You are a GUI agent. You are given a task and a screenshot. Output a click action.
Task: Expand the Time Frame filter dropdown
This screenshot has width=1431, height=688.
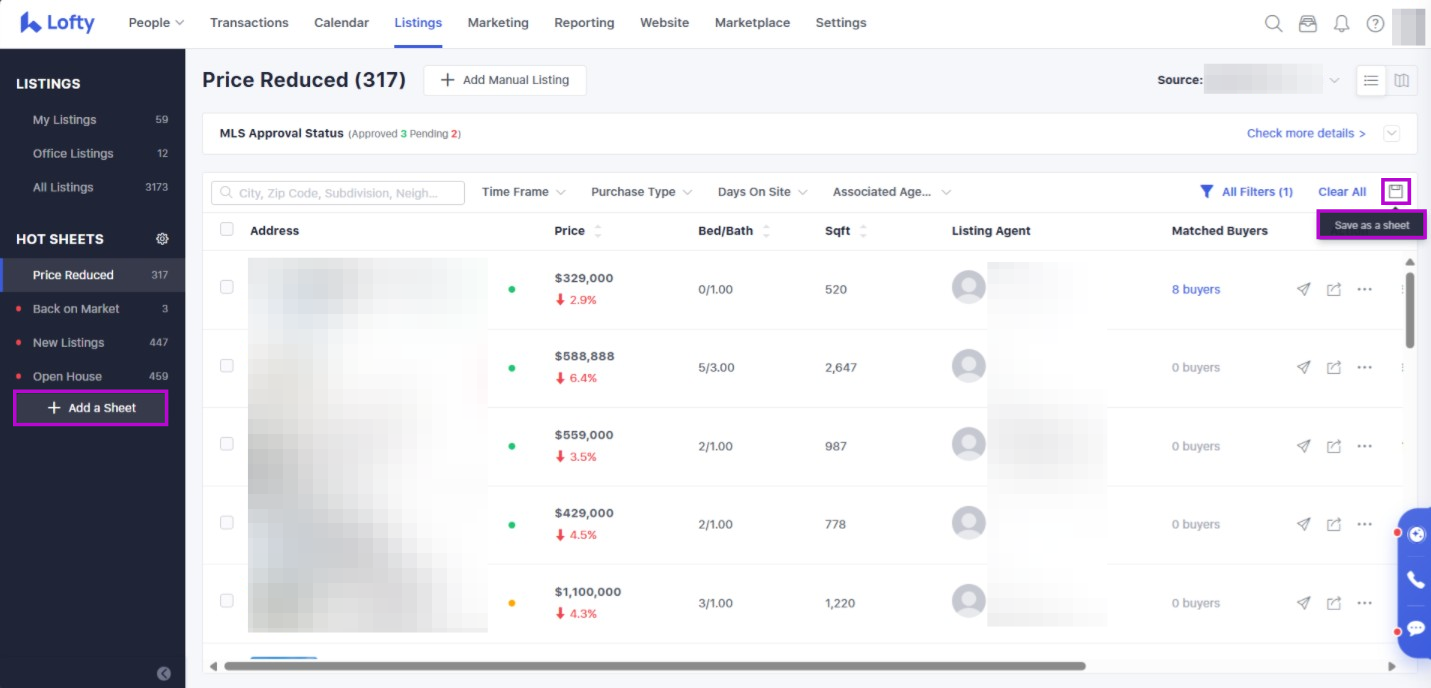click(x=523, y=192)
